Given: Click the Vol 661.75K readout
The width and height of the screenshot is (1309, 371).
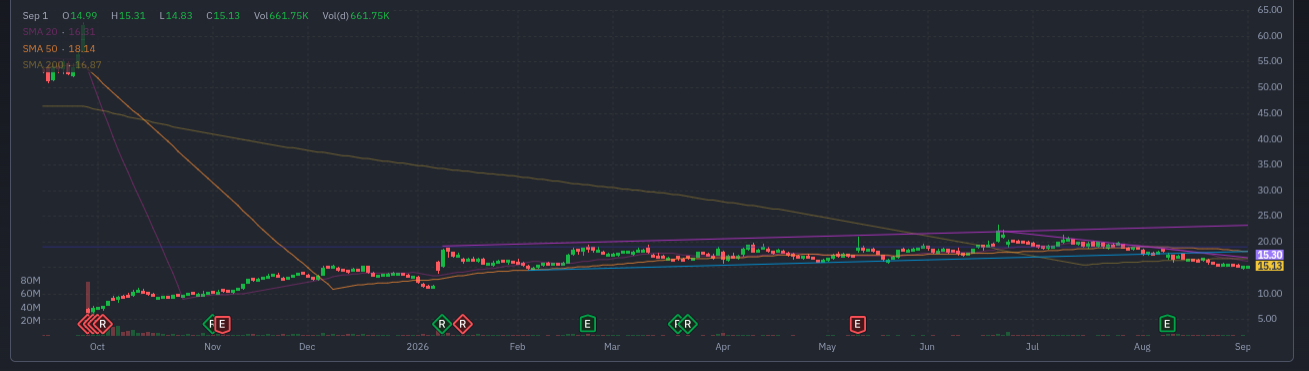Looking at the screenshot, I should 281,16.
